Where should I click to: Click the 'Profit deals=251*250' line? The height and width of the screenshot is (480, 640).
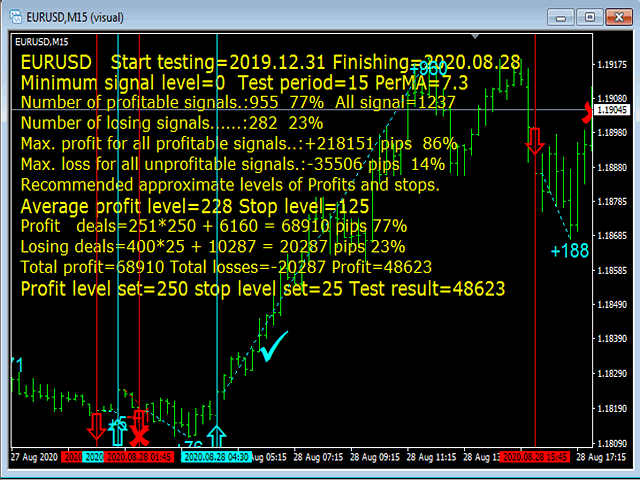coord(214,226)
